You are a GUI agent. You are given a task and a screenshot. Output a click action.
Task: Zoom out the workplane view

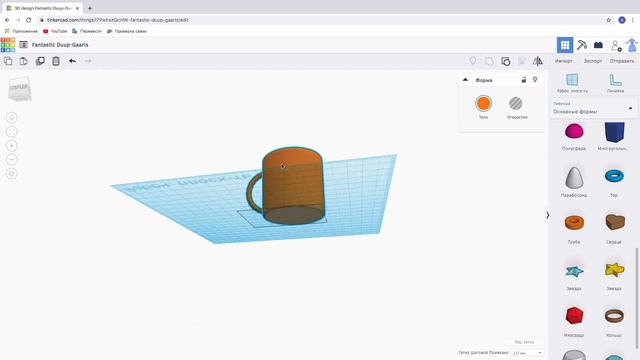pos(12,160)
